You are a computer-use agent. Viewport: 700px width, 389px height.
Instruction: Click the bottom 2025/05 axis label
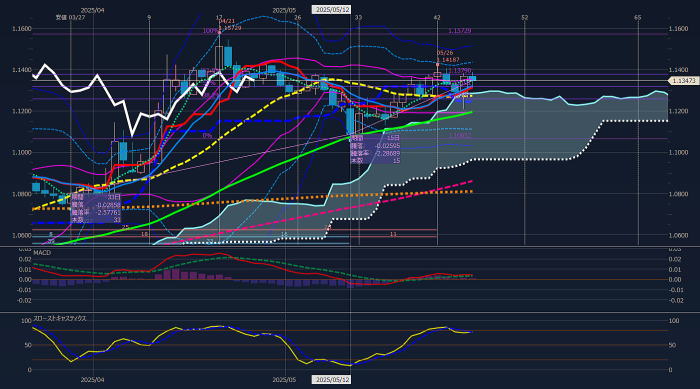click(284, 380)
